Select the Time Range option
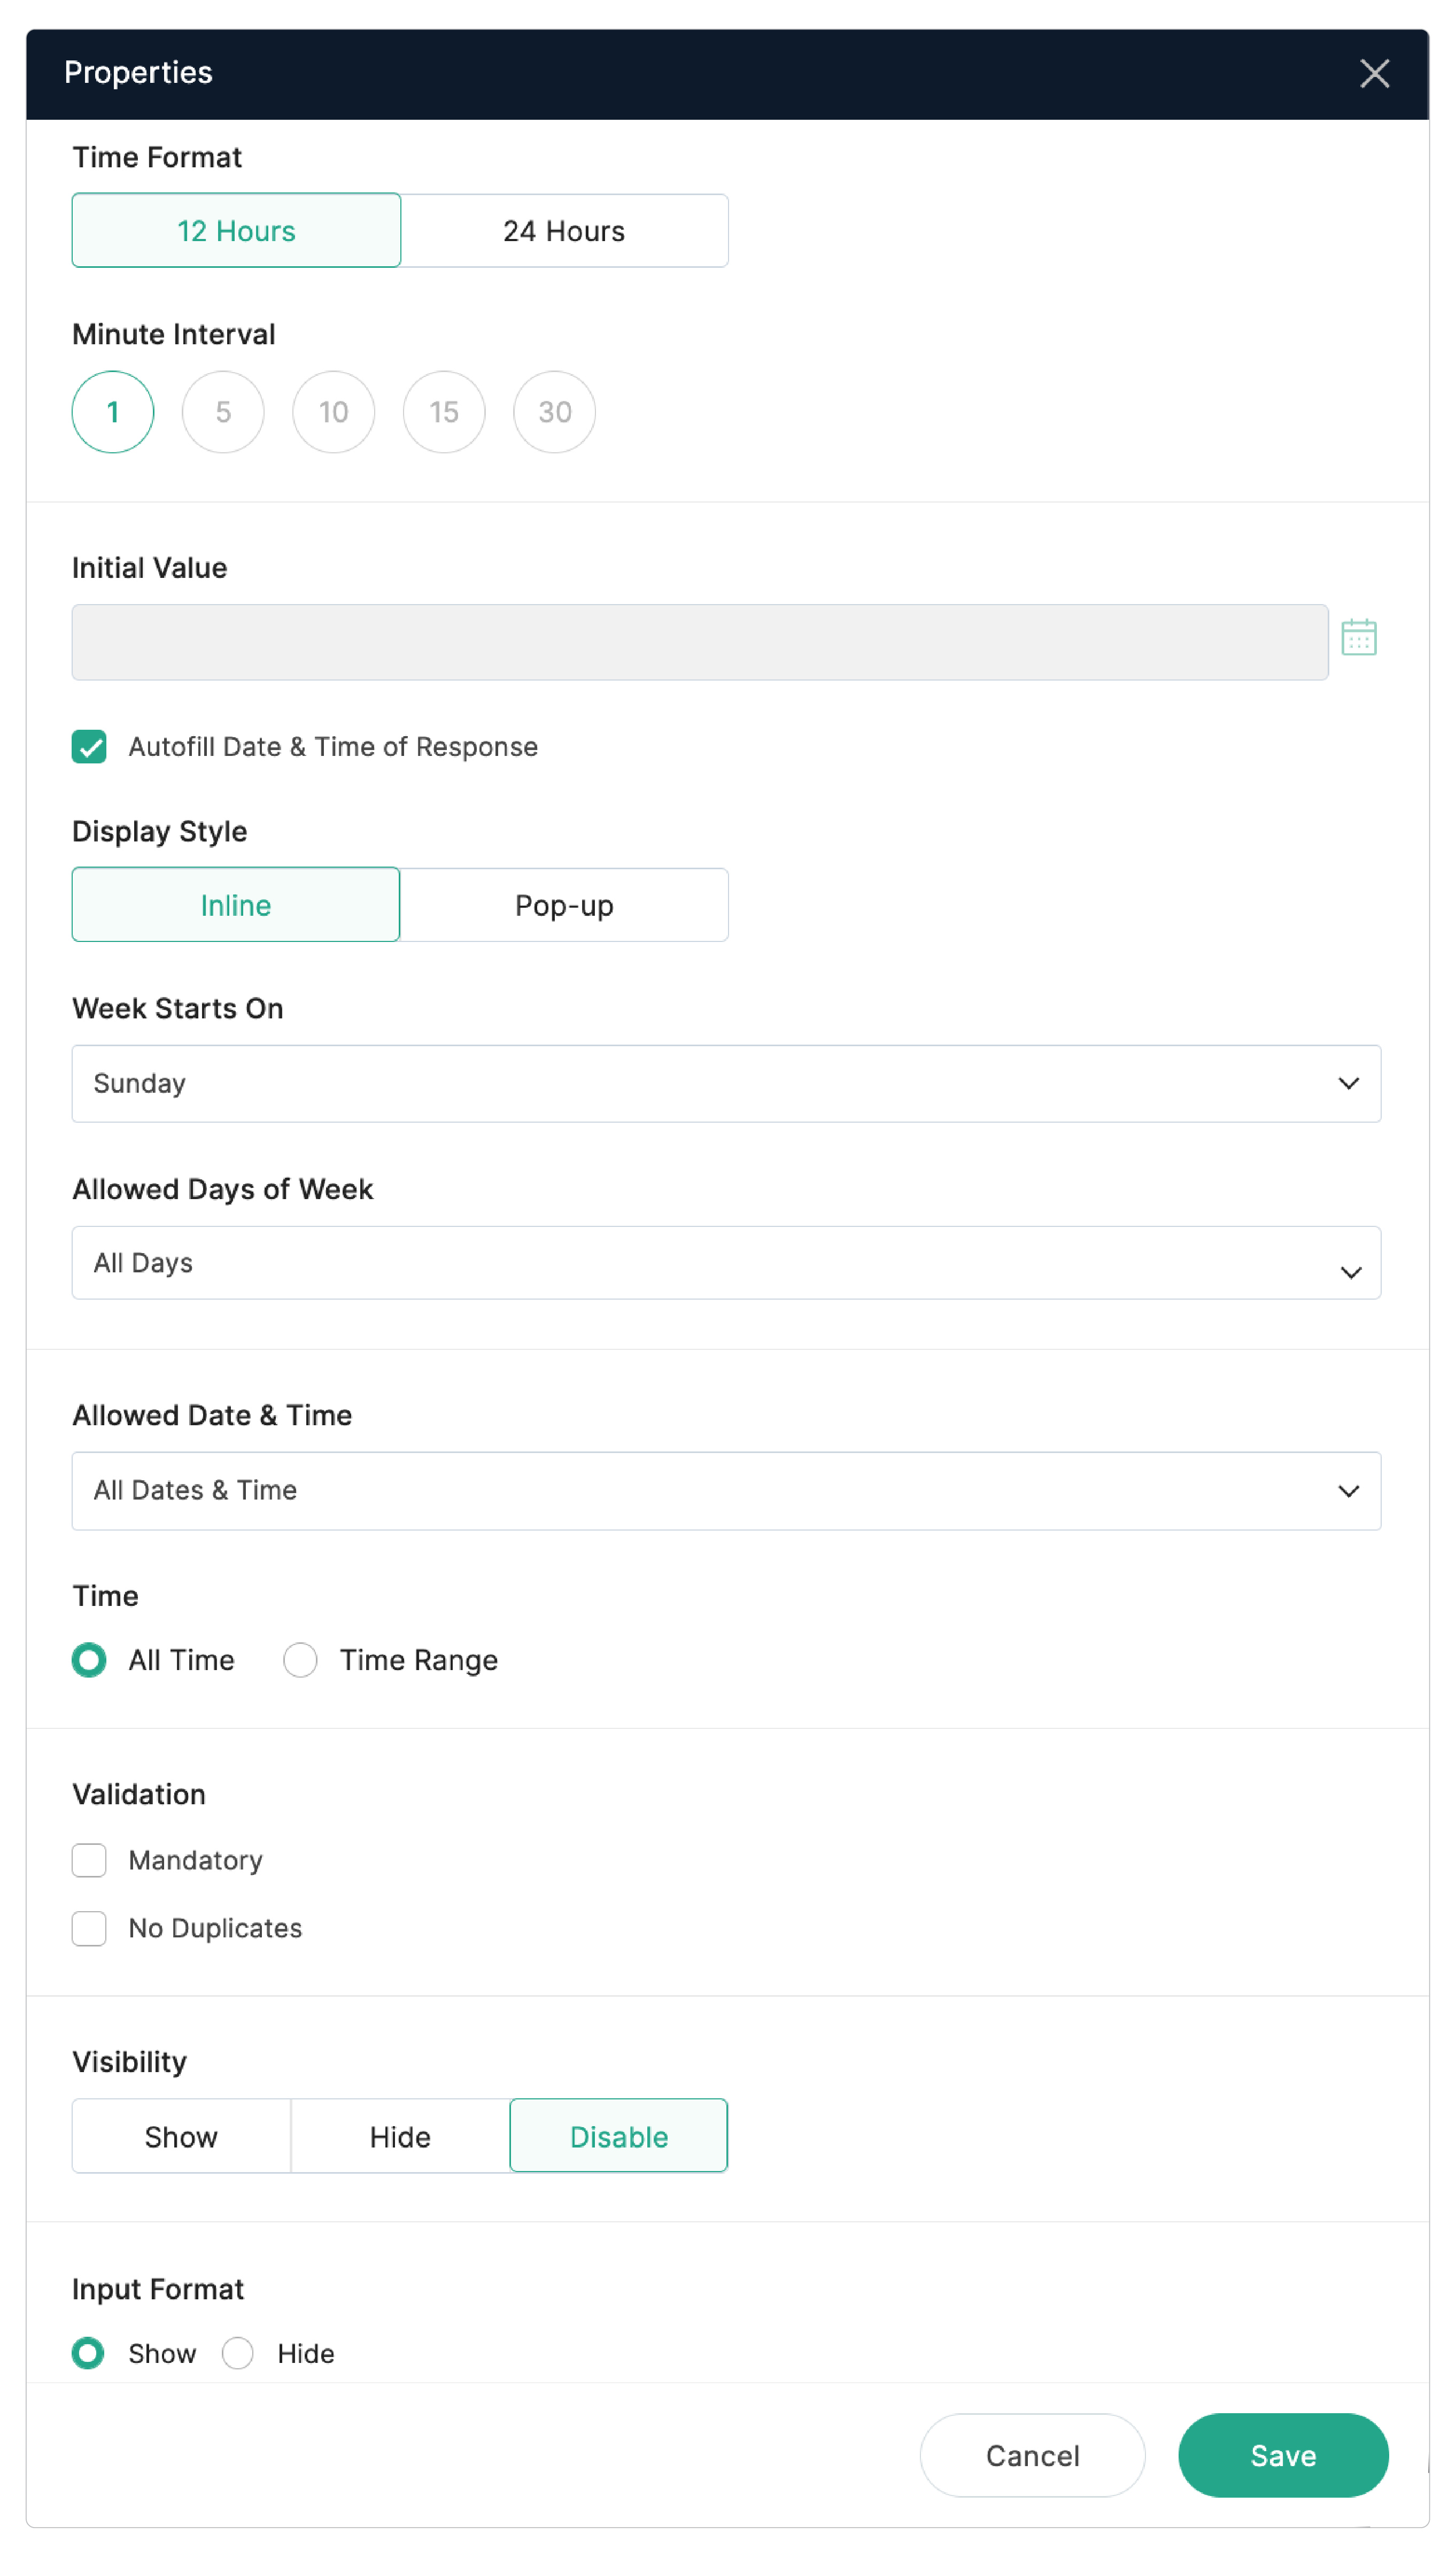This screenshot has height=2557, width=1456. tap(300, 1660)
